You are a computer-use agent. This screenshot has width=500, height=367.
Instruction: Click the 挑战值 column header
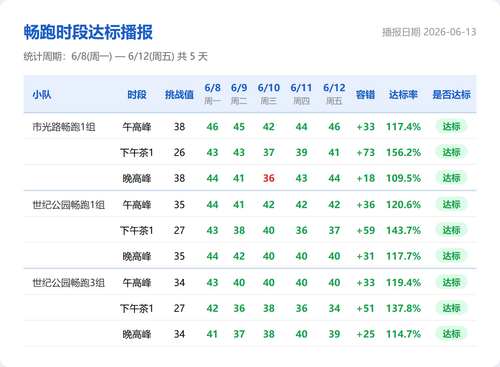coord(179,95)
